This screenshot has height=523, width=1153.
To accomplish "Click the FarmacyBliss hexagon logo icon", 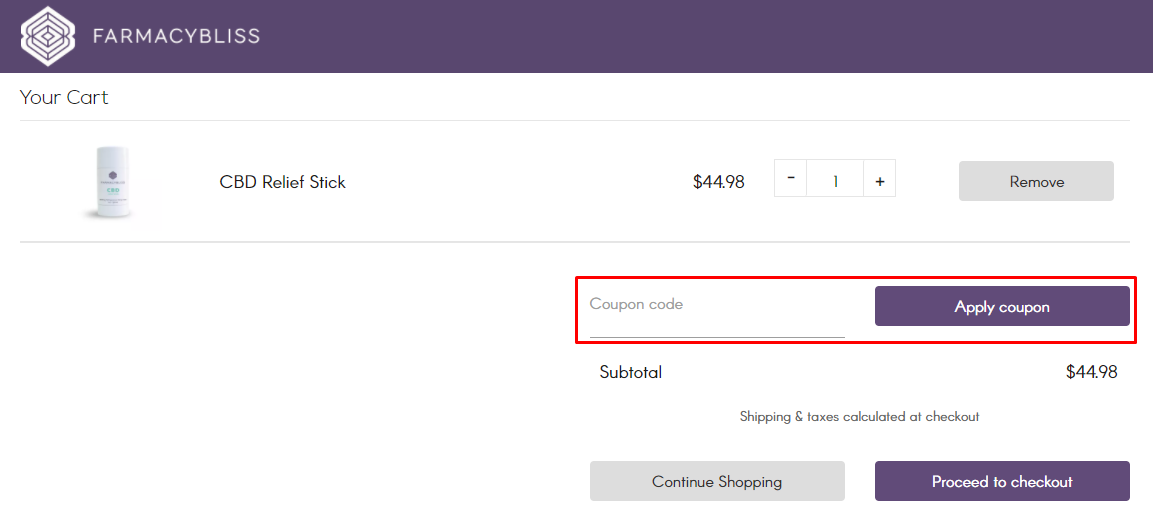I will pyautogui.click(x=49, y=36).
